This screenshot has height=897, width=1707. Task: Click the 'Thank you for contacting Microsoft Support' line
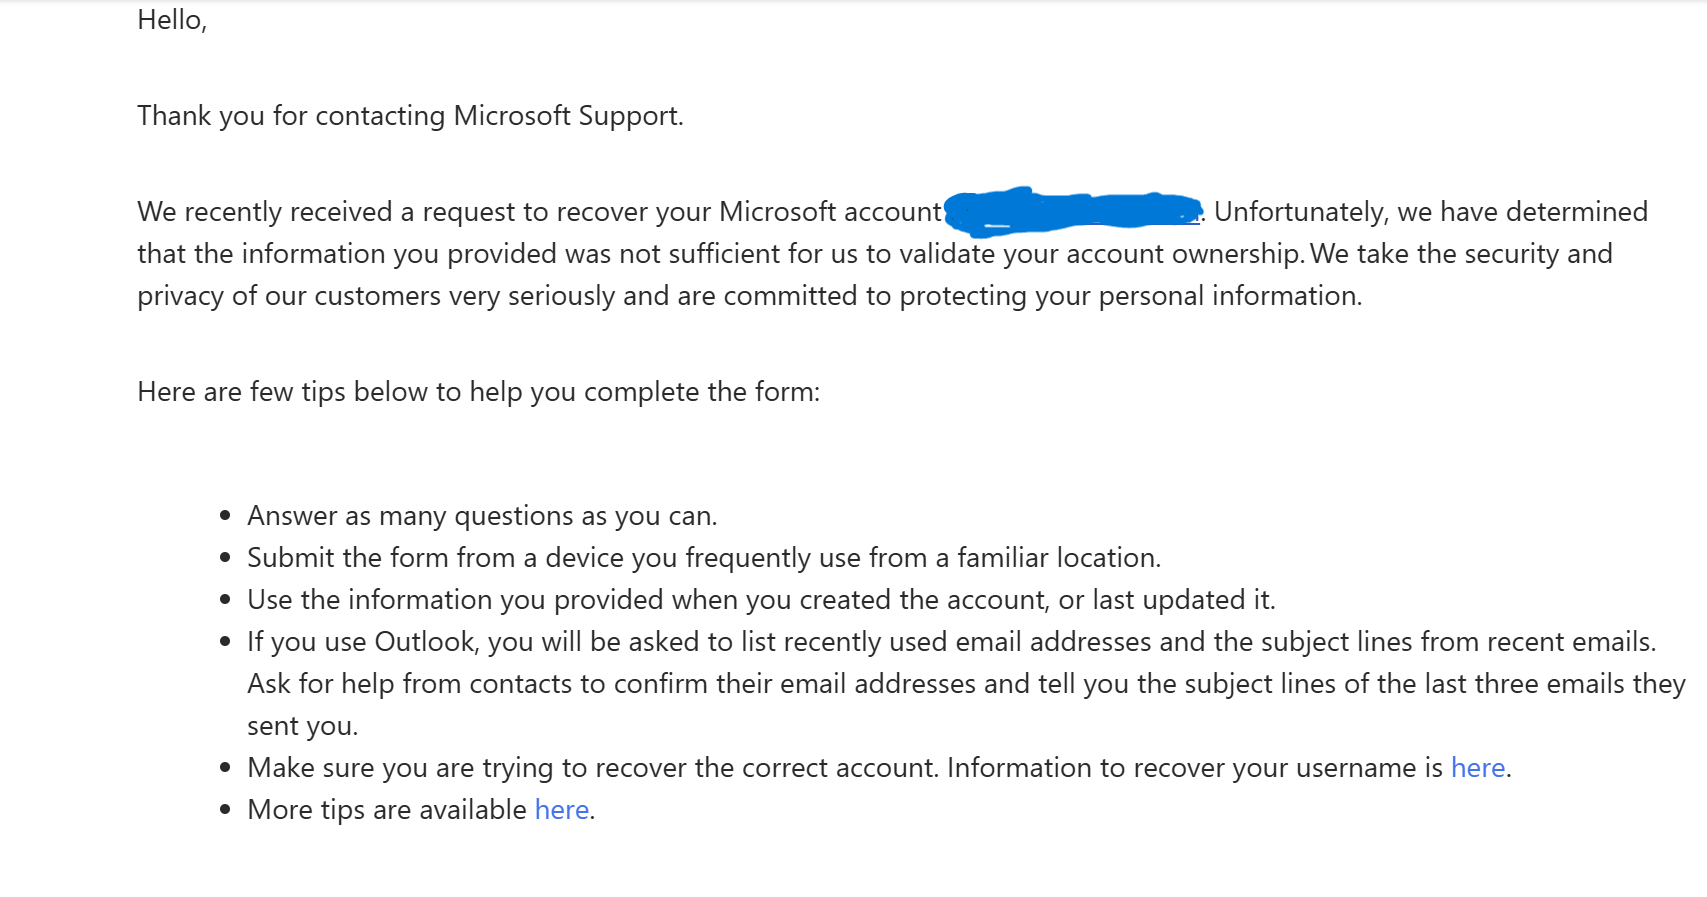[x=410, y=116]
